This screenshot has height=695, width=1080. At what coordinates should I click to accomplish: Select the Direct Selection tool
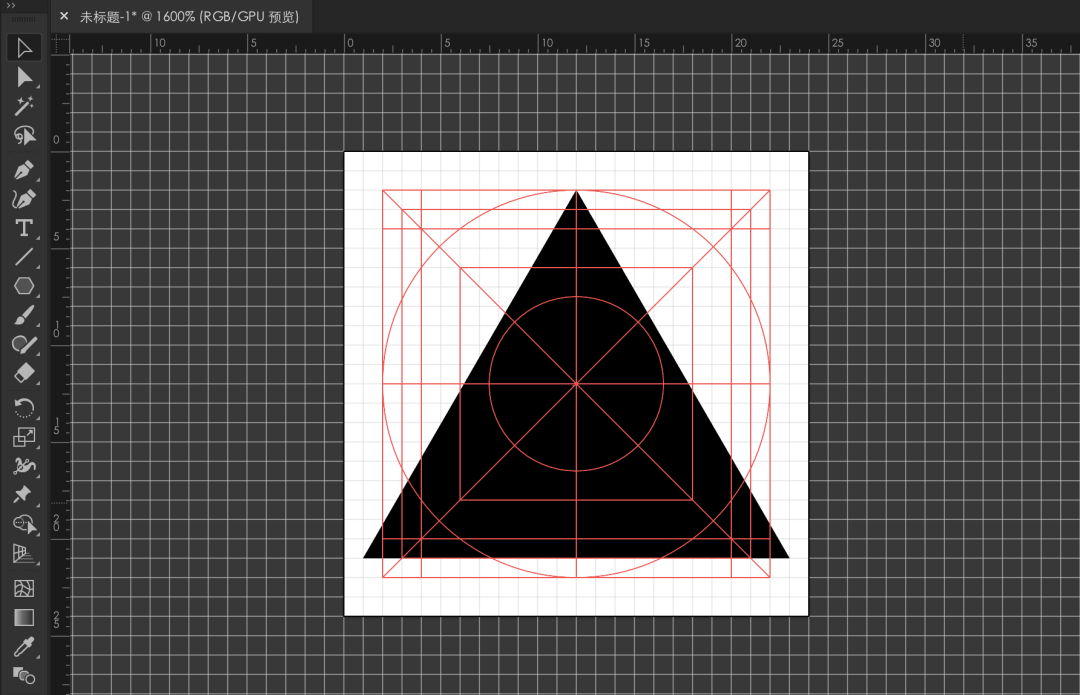coord(23,77)
